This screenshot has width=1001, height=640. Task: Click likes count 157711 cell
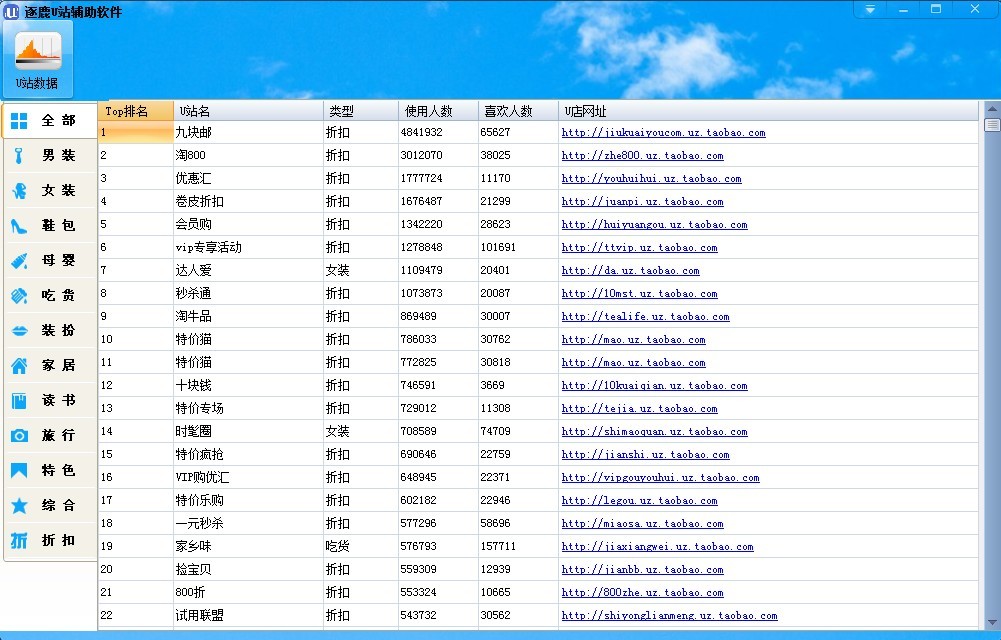point(518,546)
